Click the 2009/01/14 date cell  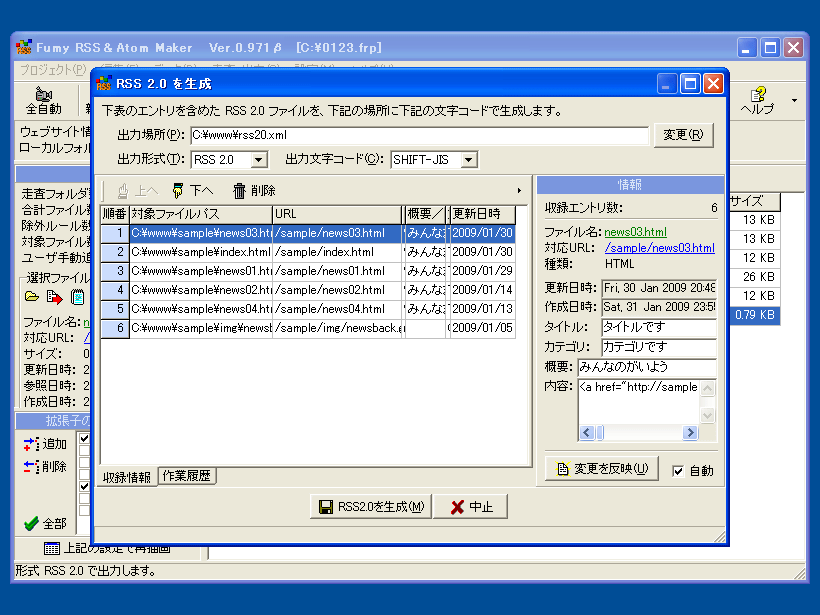click(482, 290)
